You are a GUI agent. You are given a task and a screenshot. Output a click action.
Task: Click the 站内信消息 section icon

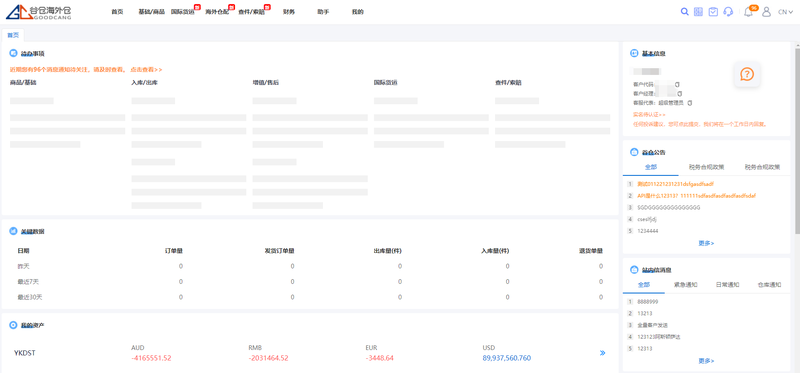pyautogui.click(x=634, y=269)
